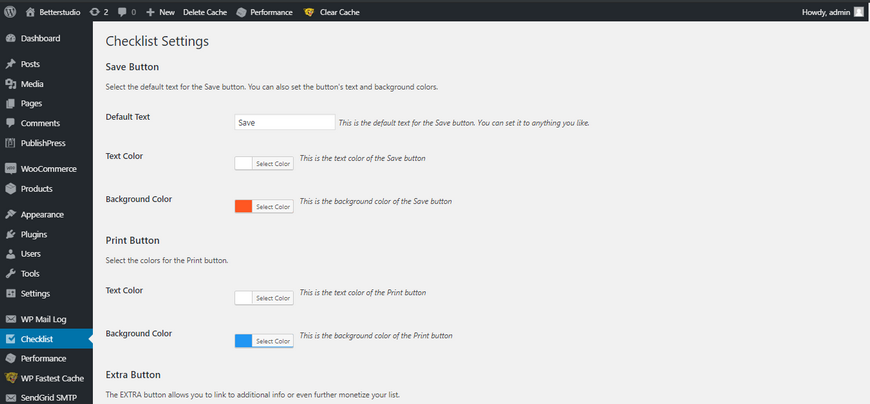Select Color button for Print Text Color
The height and width of the screenshot is (404, 870).
pos(273,298)
